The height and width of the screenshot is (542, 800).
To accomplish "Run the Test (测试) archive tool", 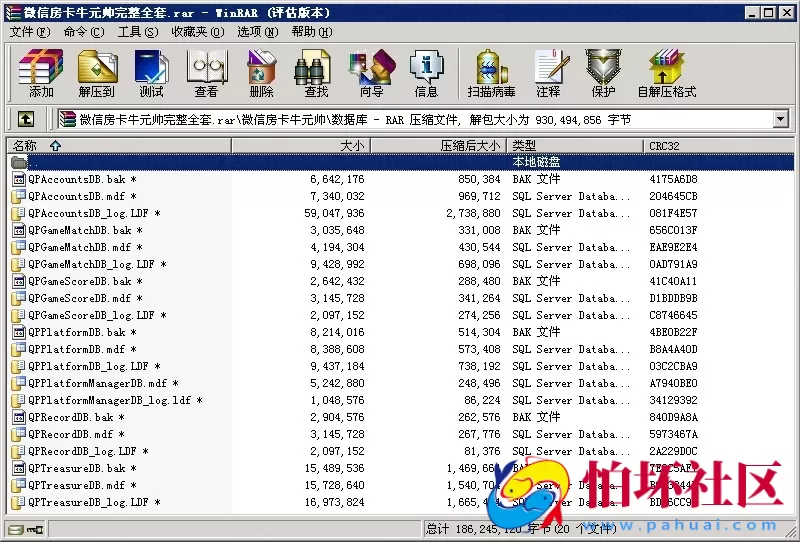I will pyautogui.click(x=151, y=73).
